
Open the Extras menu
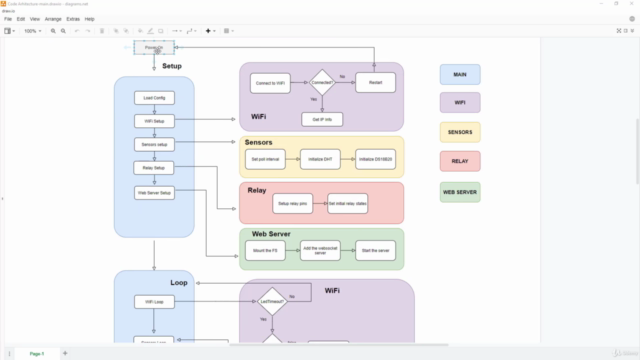click(x=73, y=19)
